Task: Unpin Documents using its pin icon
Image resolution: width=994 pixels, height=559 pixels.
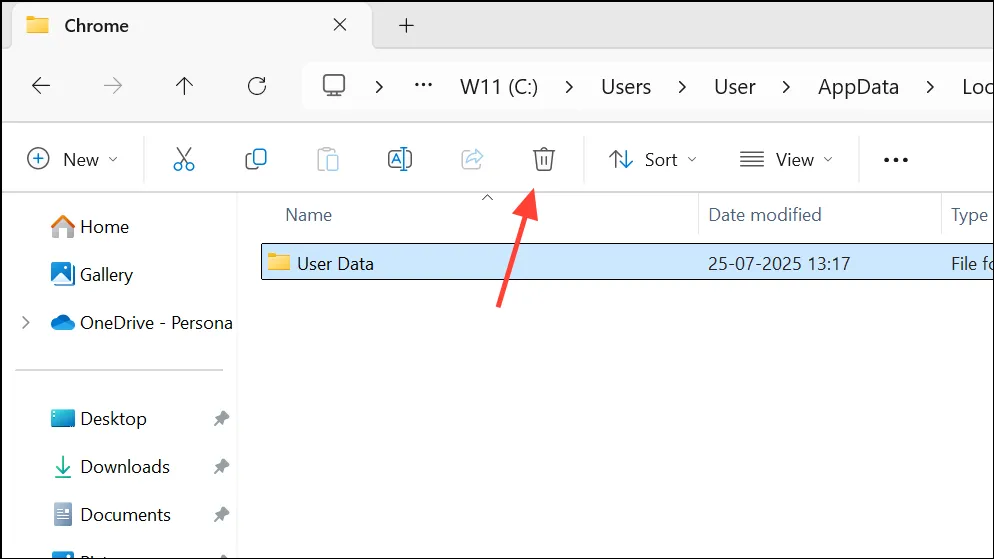Action: 221,515
